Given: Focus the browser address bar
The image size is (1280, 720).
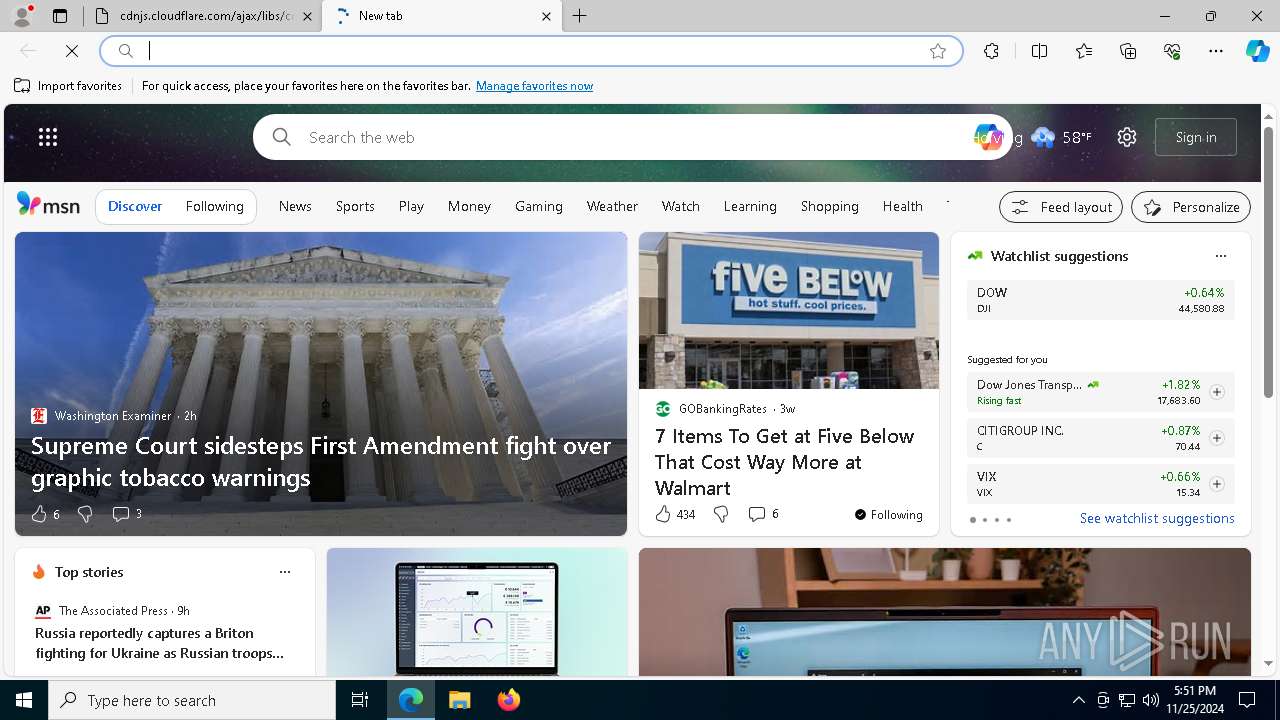Looking at the screenshot, I should pos(530,51).
